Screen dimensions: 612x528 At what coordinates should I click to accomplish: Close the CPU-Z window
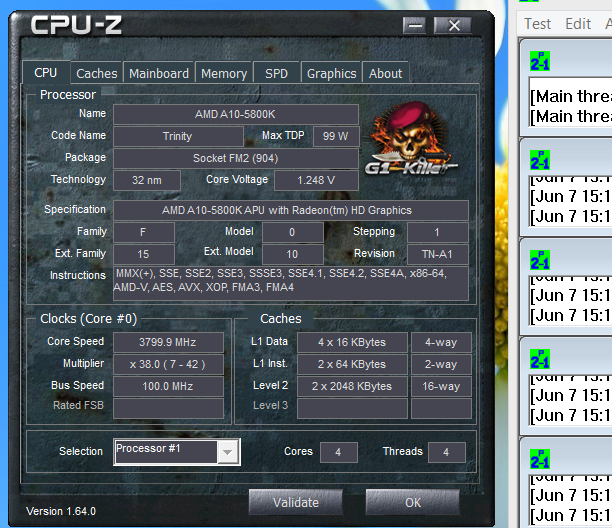point(453,26)
